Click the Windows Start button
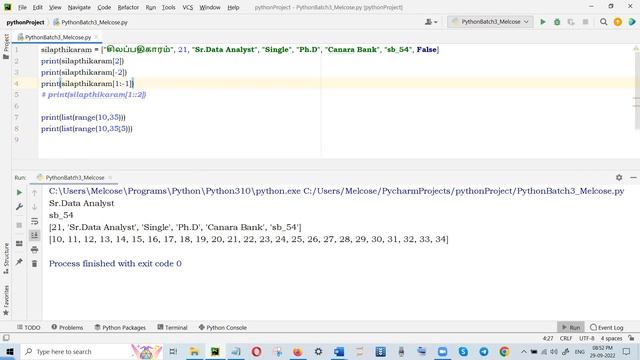Image resolution: width=640 pixels, height=360 pixels. (9, 351)
